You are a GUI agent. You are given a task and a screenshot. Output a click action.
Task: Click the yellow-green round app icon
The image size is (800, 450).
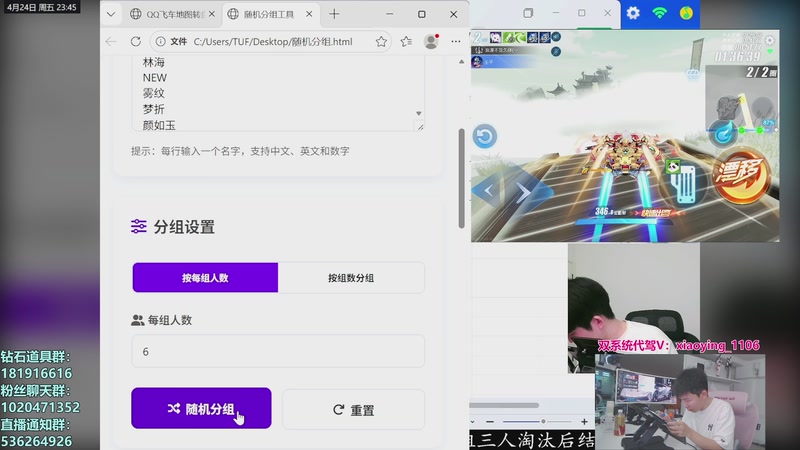tap(686, 13)
